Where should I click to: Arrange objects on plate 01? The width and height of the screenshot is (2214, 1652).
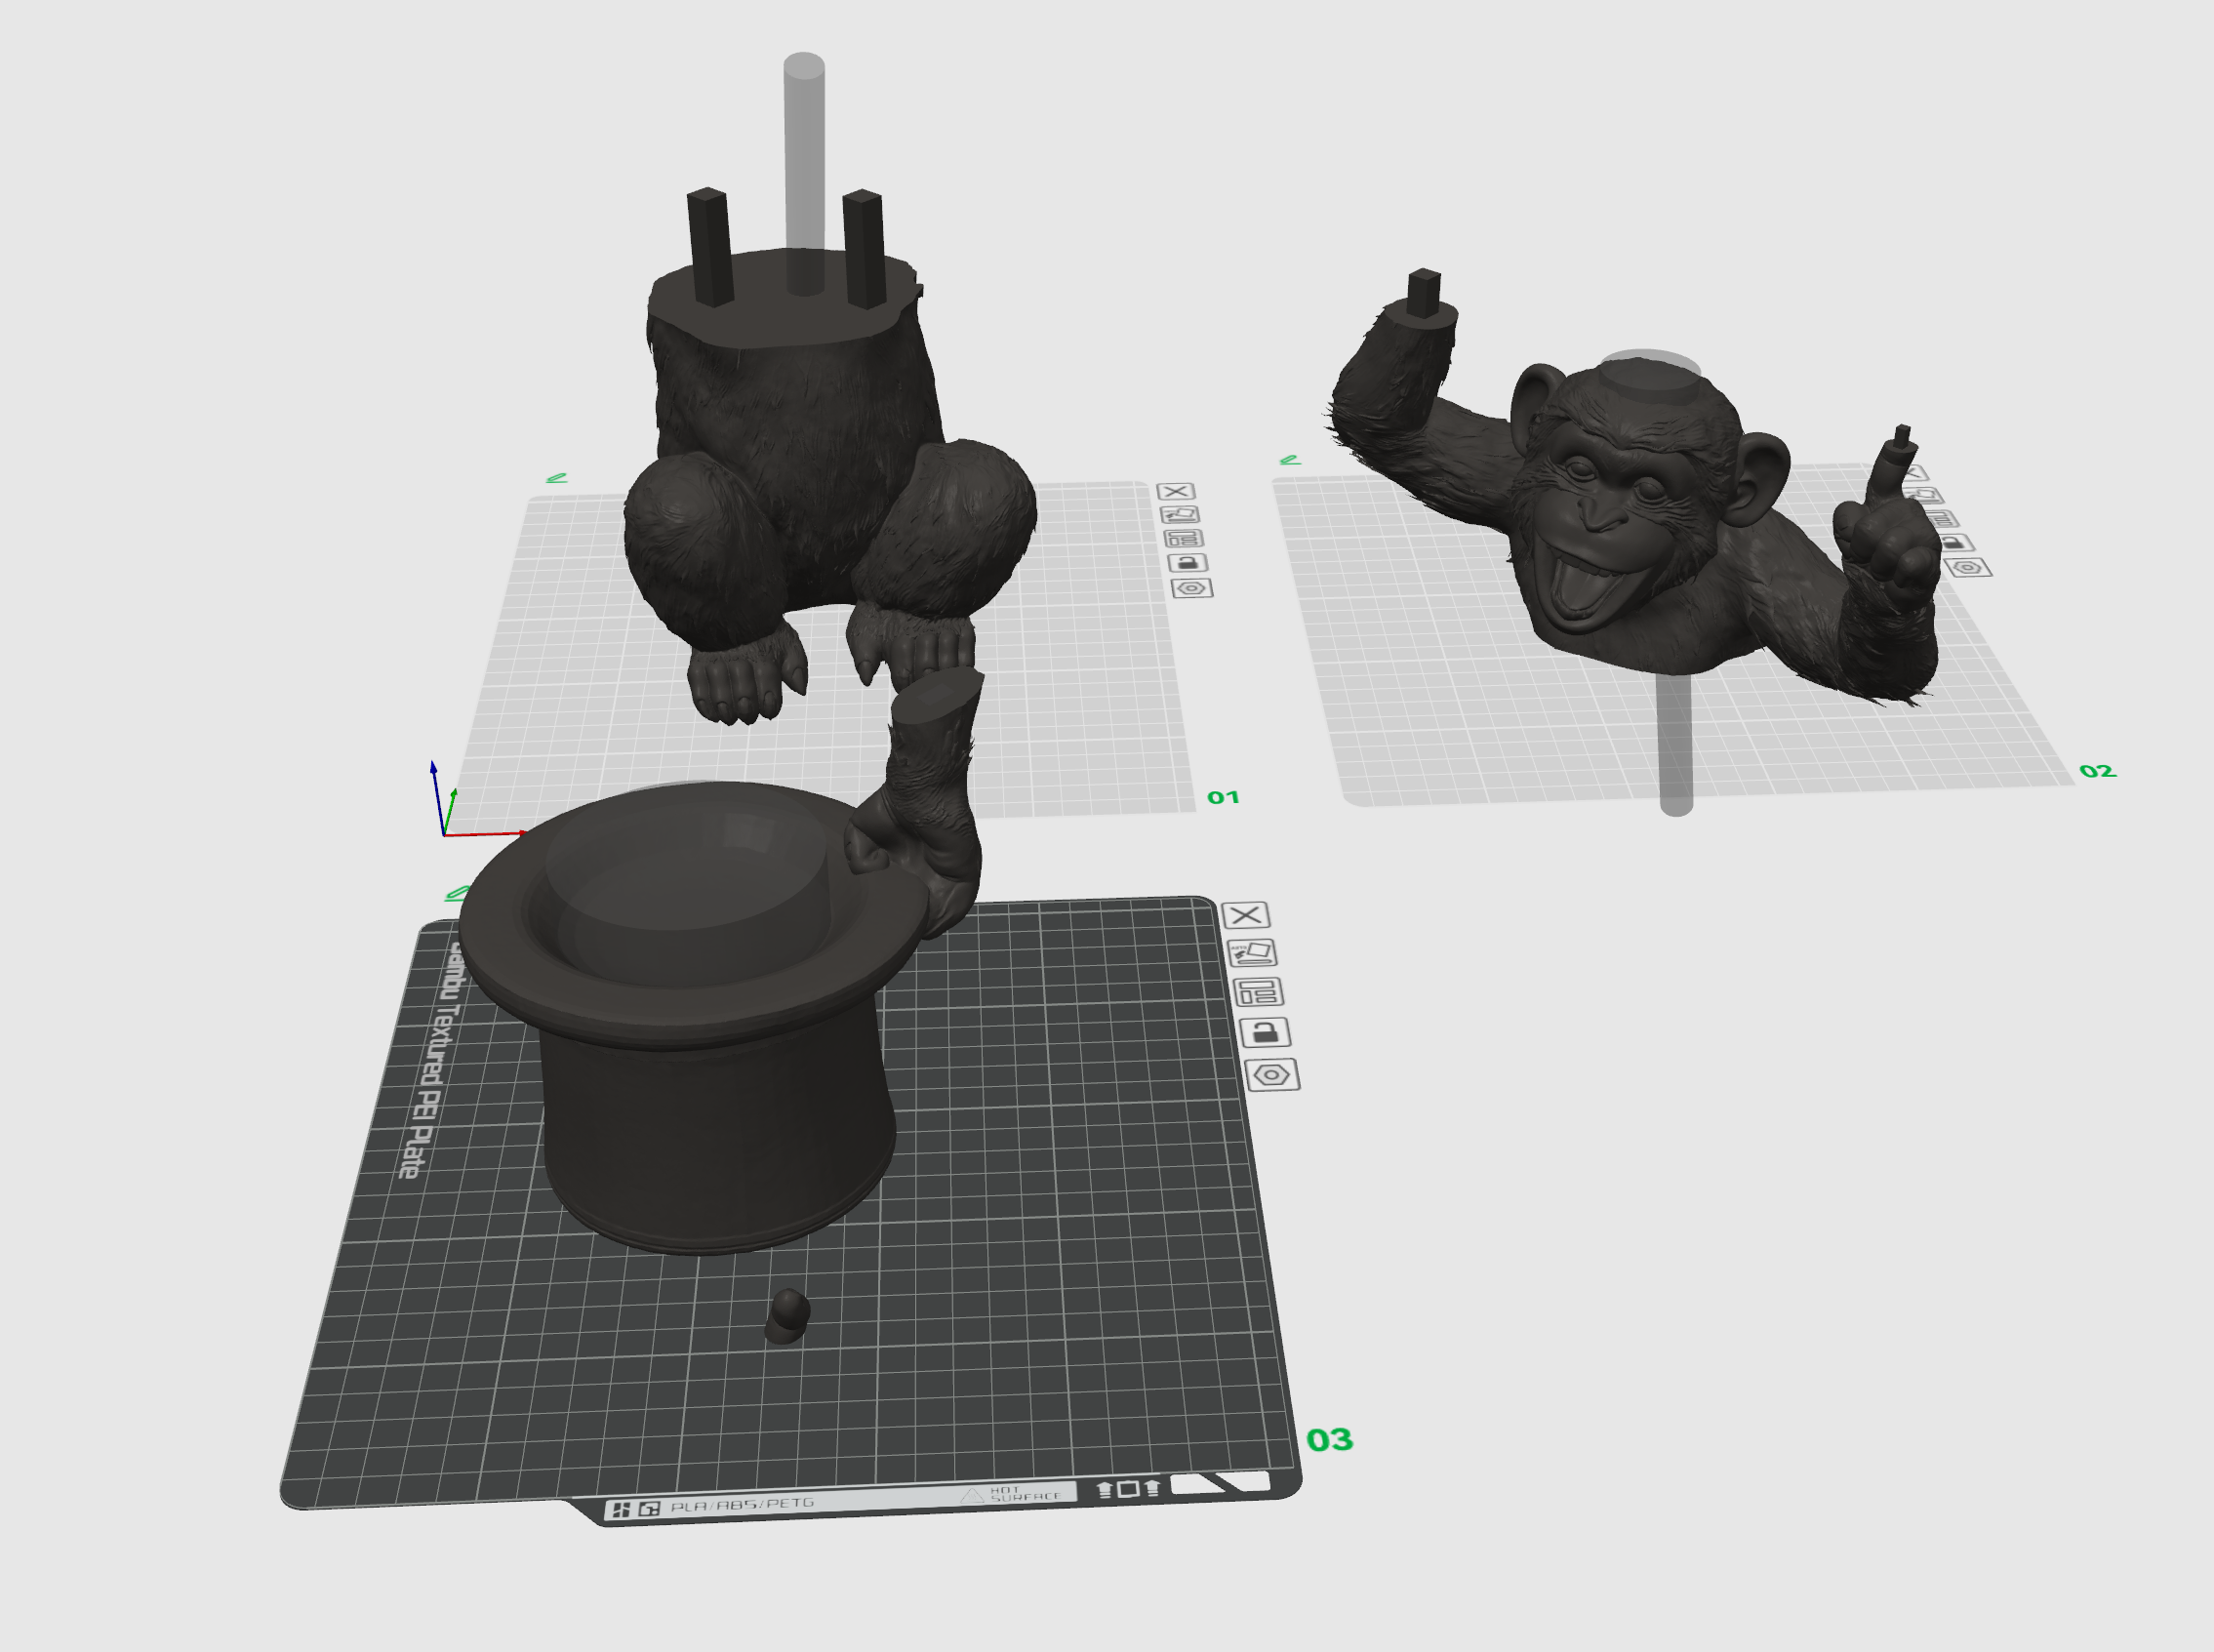[1184, 538]
